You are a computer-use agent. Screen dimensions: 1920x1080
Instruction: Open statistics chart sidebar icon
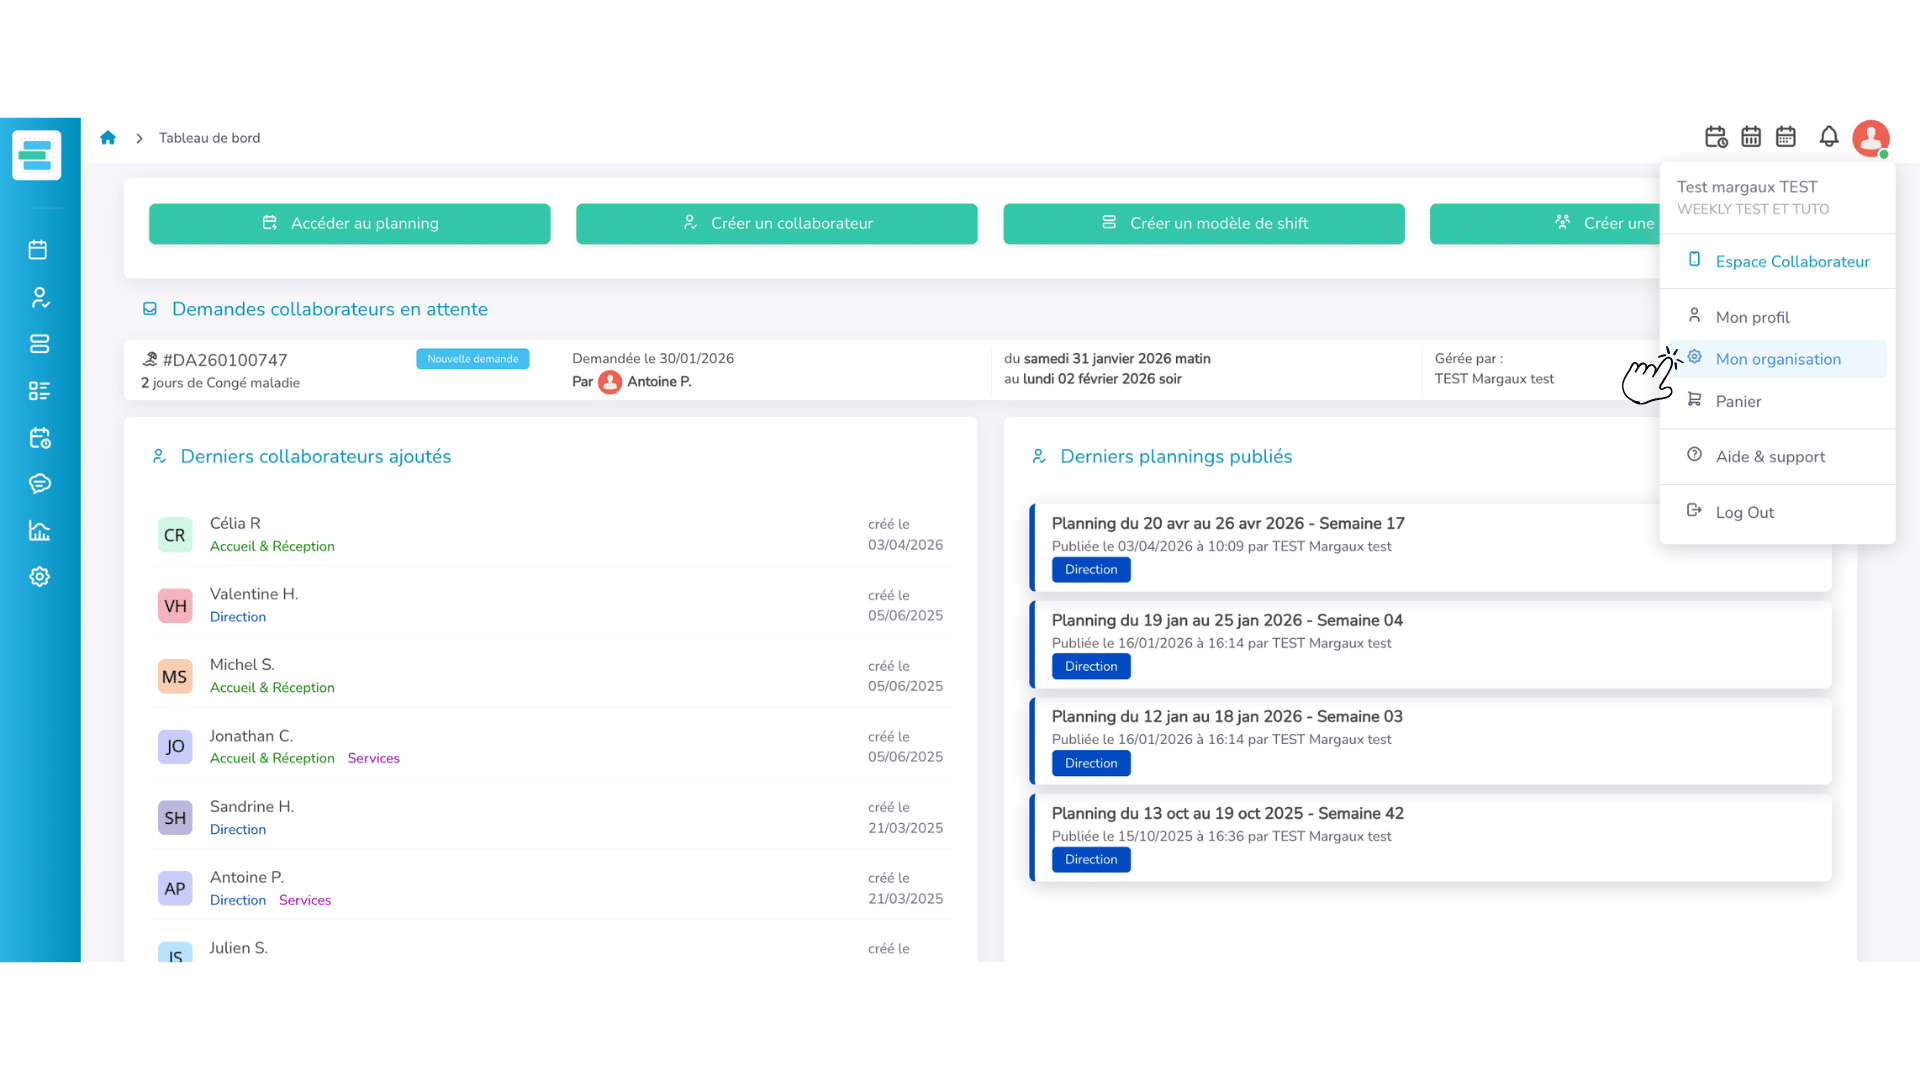[39, 531]
